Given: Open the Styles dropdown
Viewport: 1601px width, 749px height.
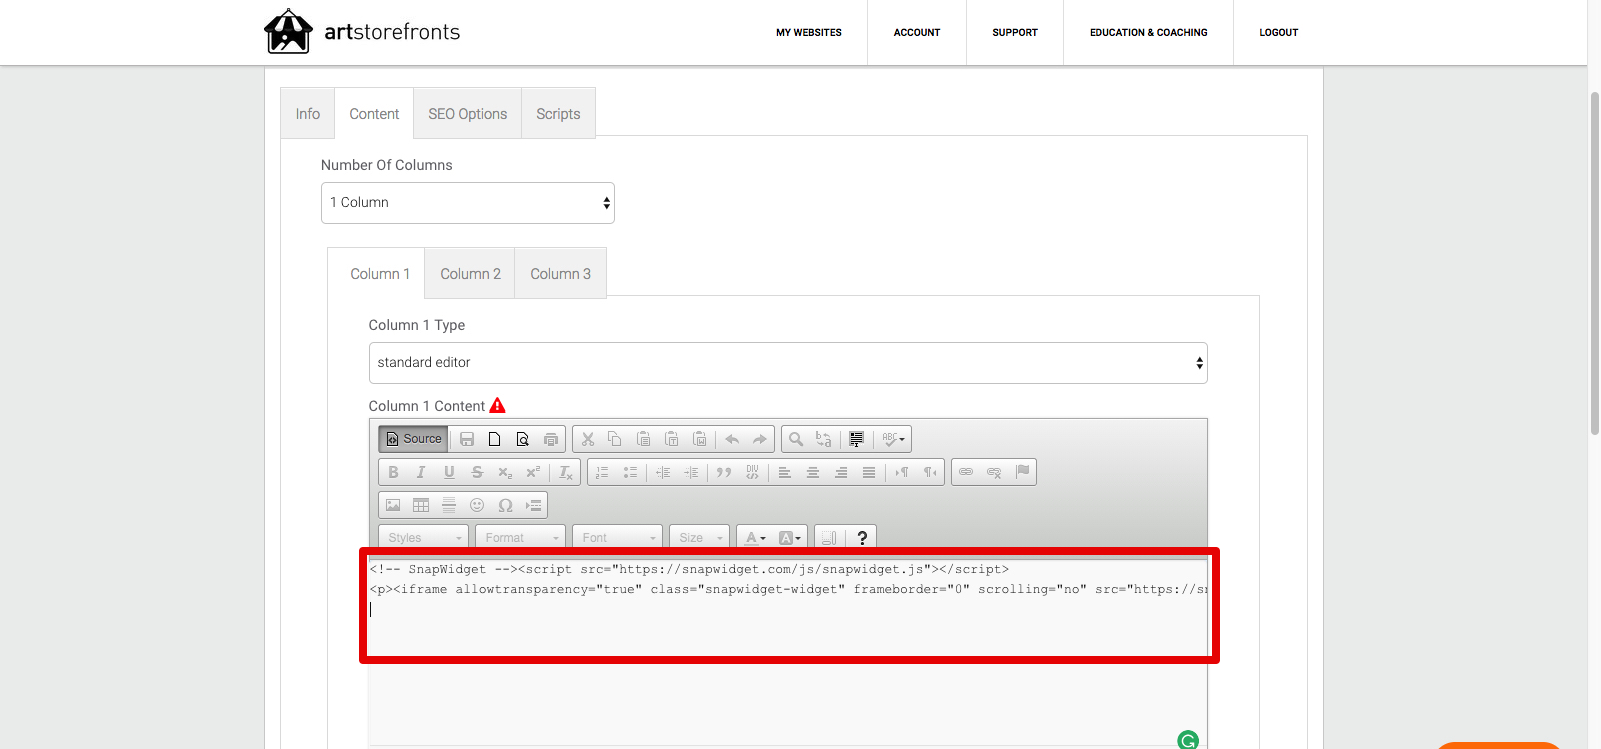Looking at the screenshot, I should click(x=423, y=537).
